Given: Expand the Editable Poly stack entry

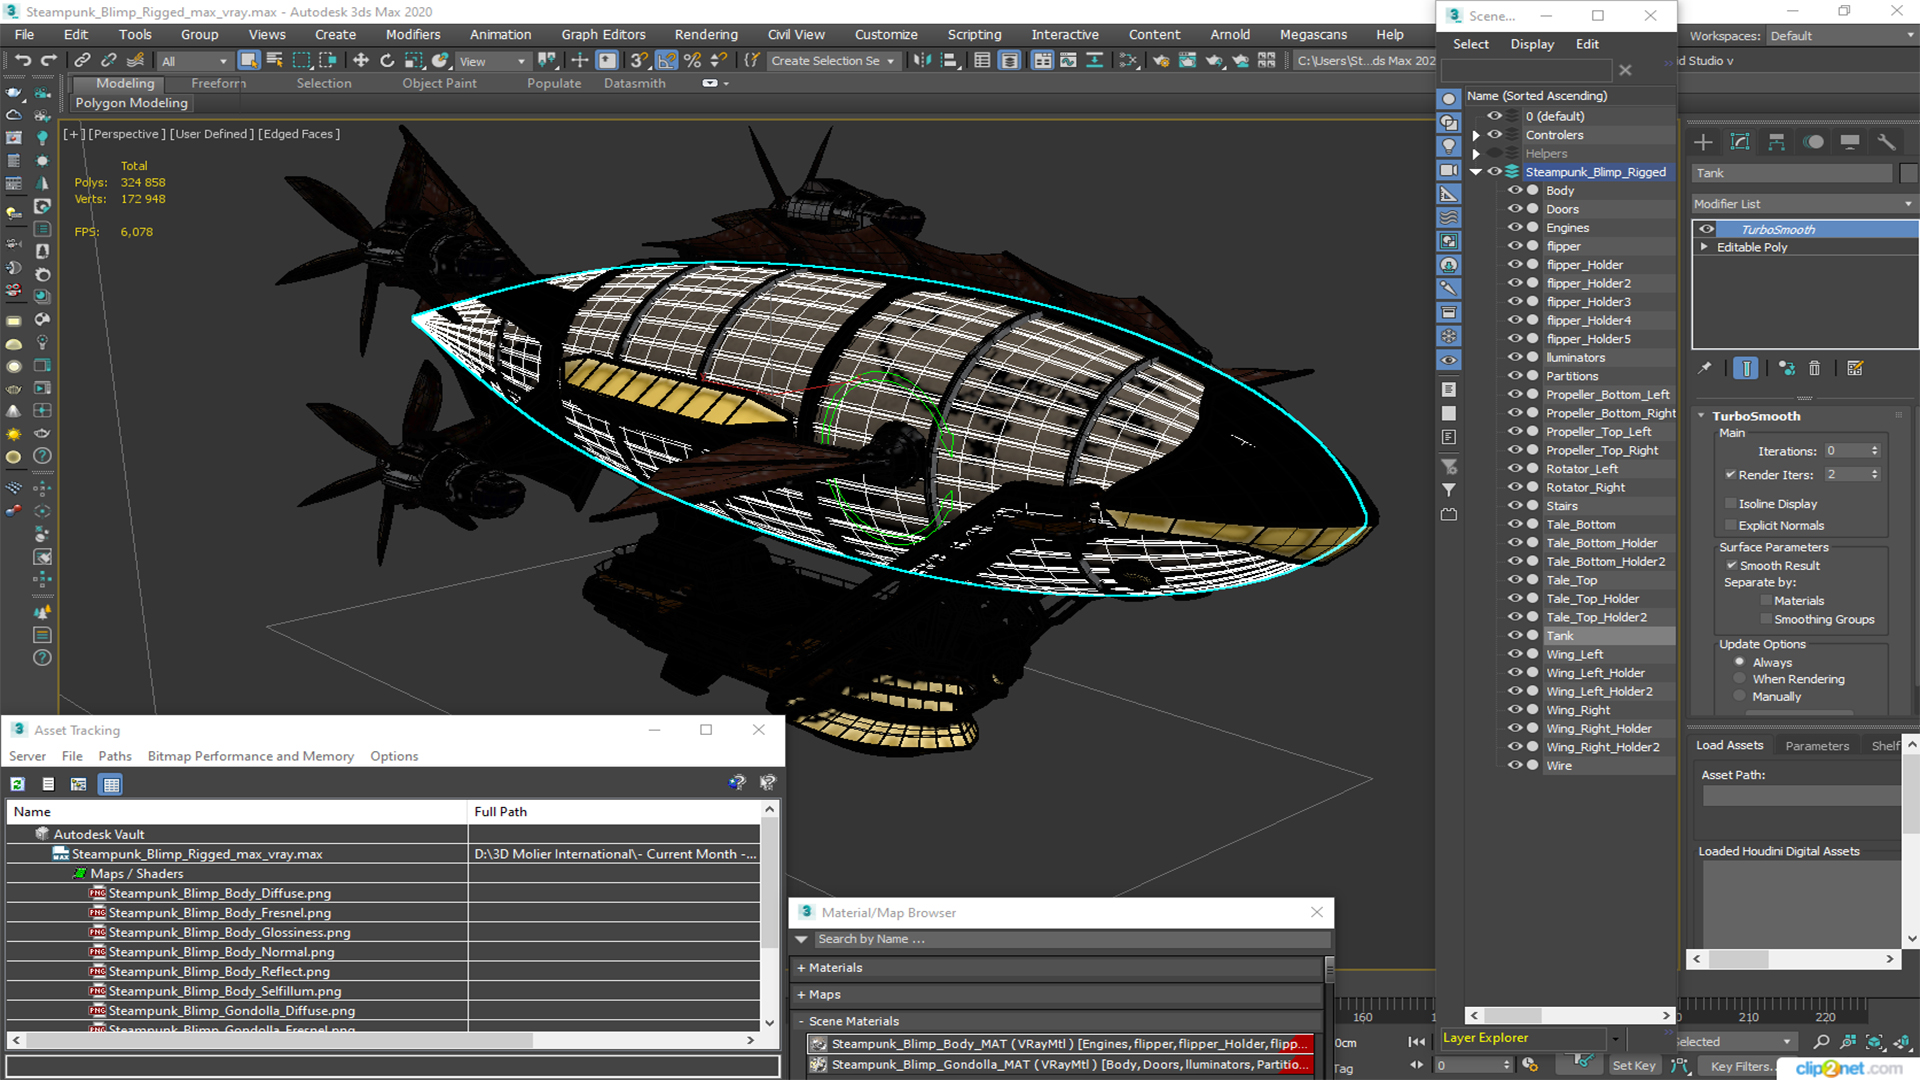Looking at the screenshot, I should (x=1704, y=247).
